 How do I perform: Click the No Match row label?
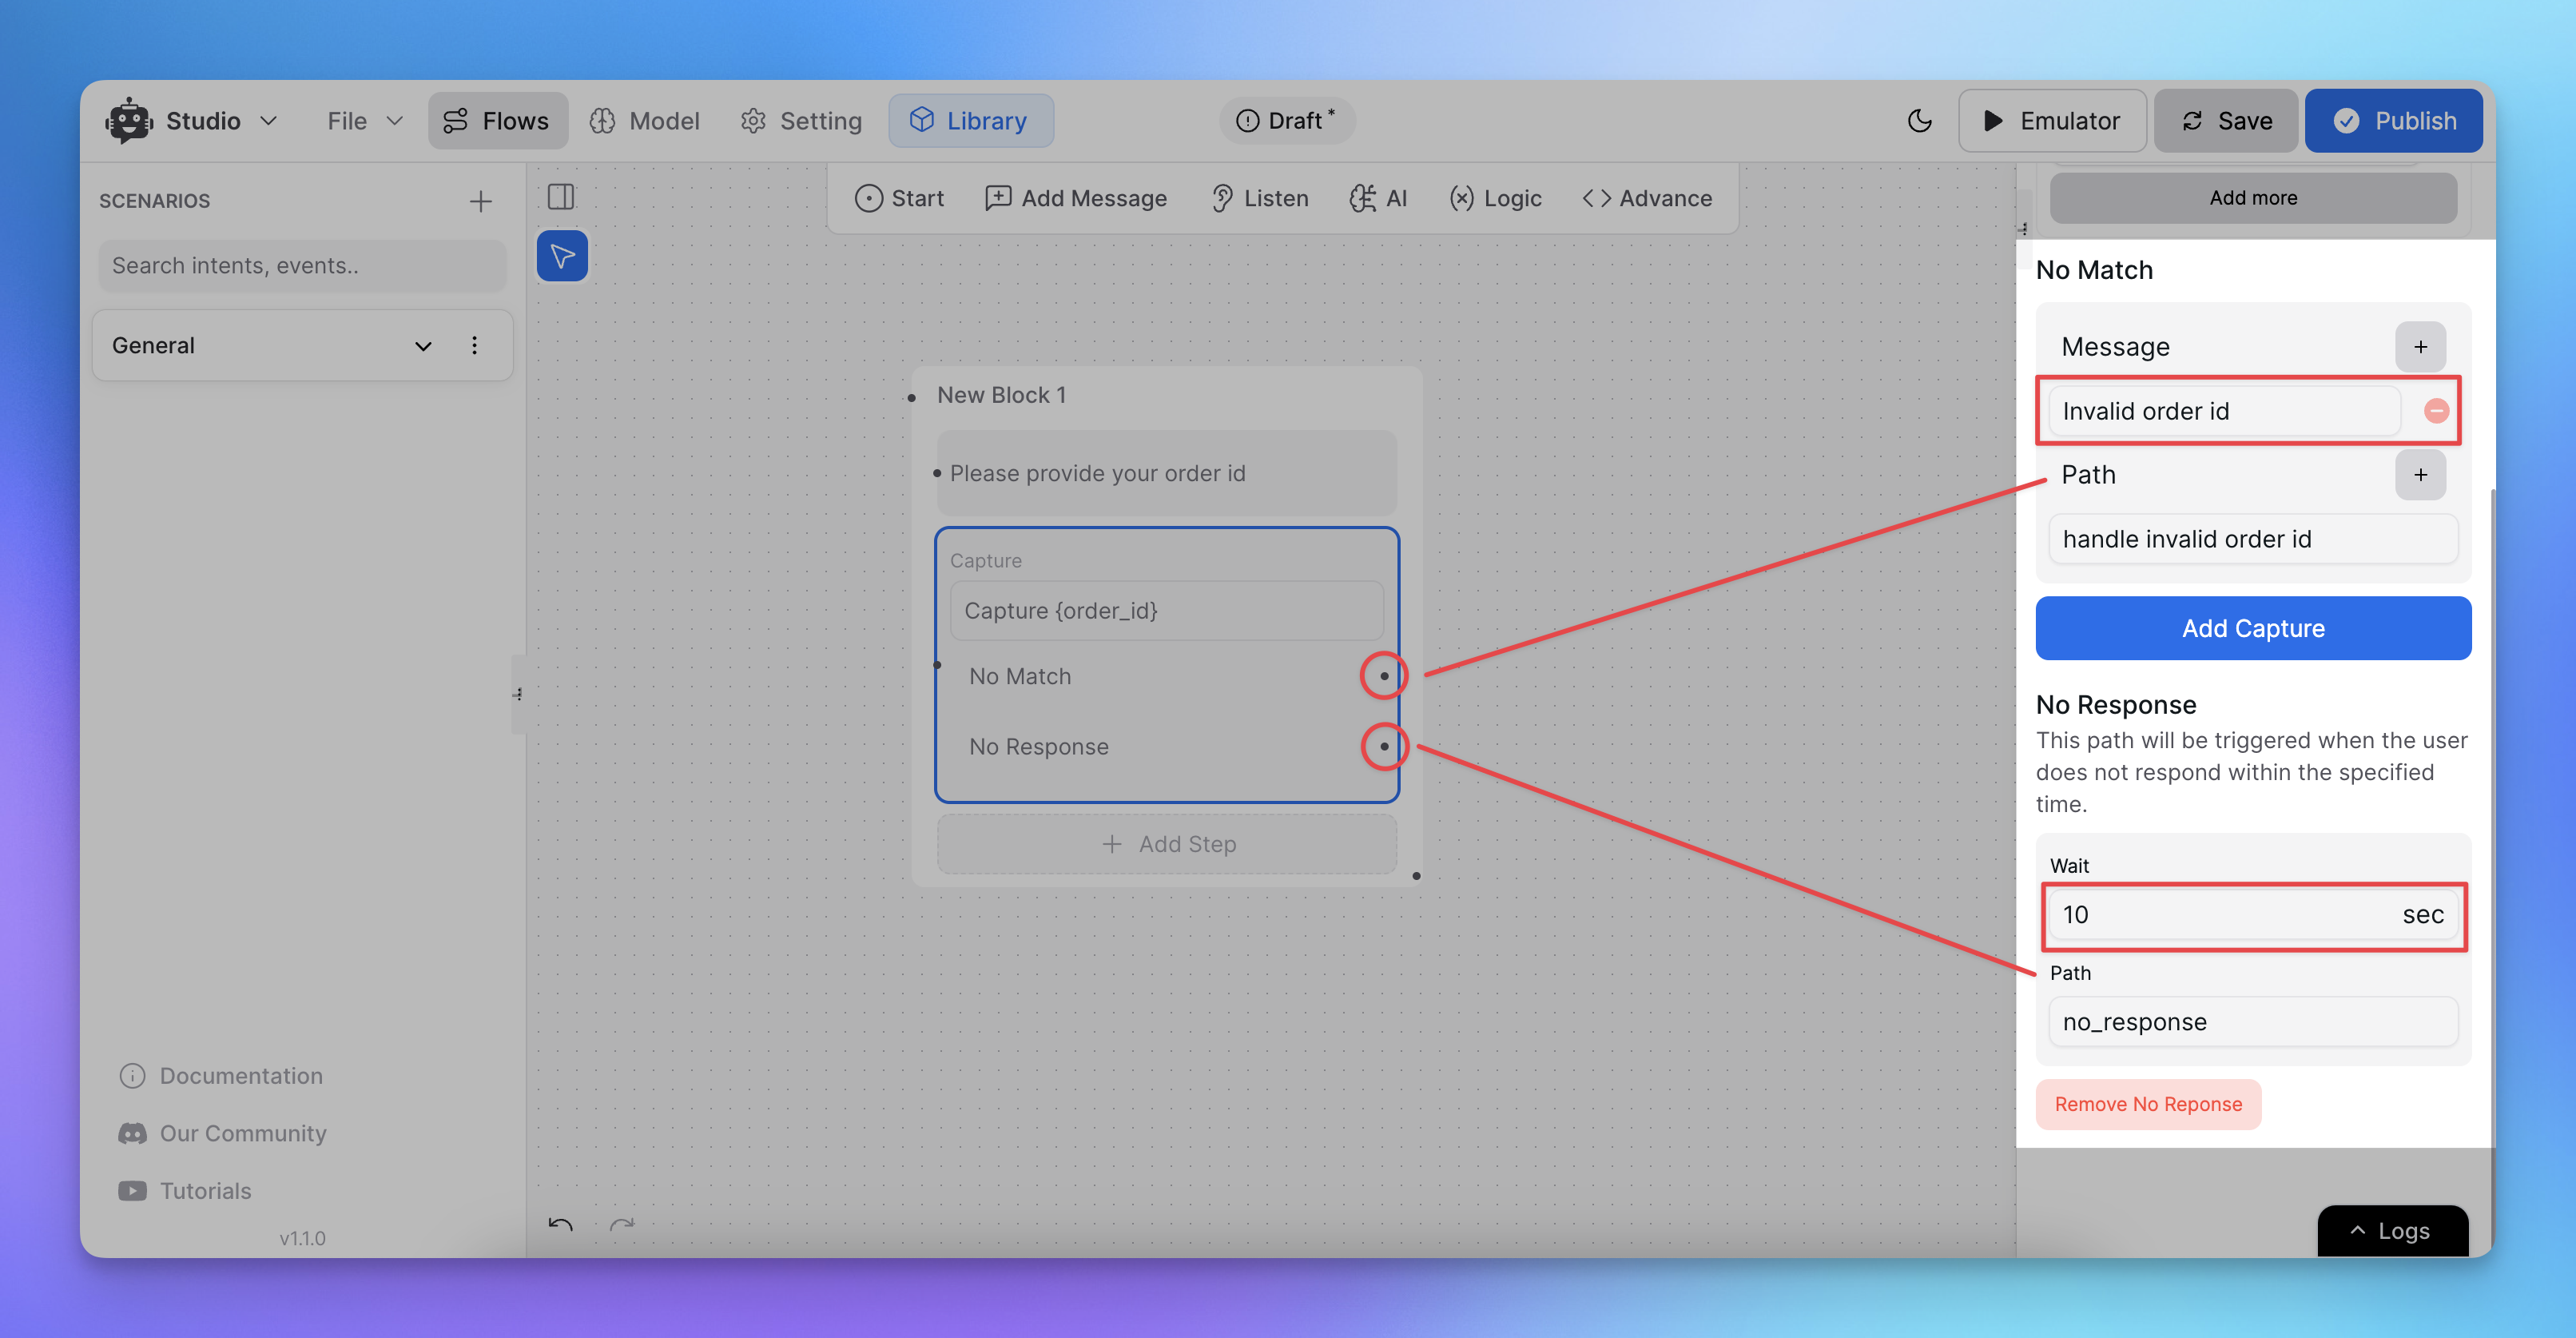(x=1019, y=677)
